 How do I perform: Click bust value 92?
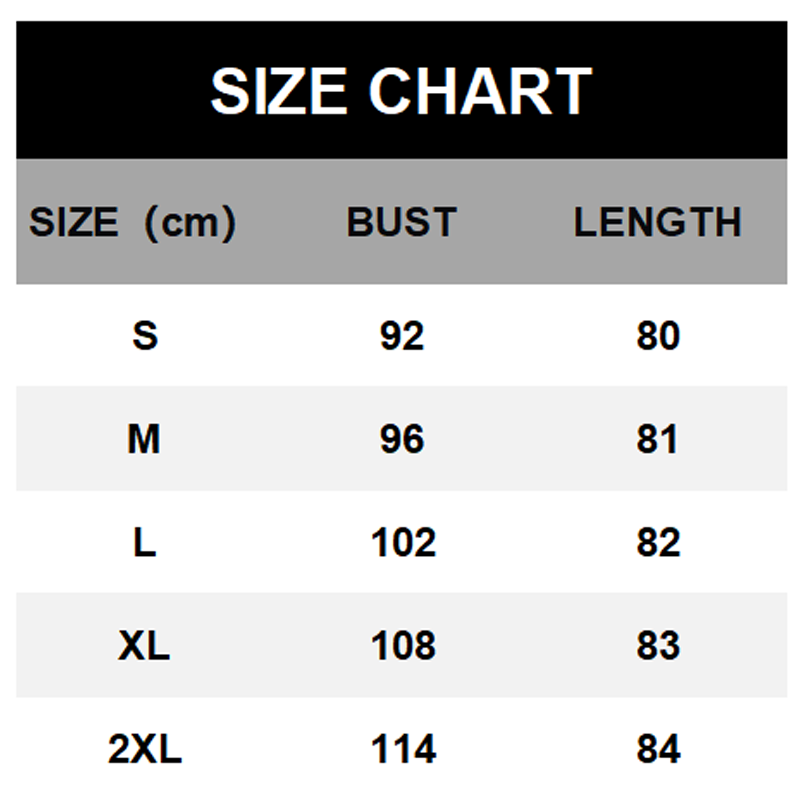pyautogui.click(x=402, y=336)
